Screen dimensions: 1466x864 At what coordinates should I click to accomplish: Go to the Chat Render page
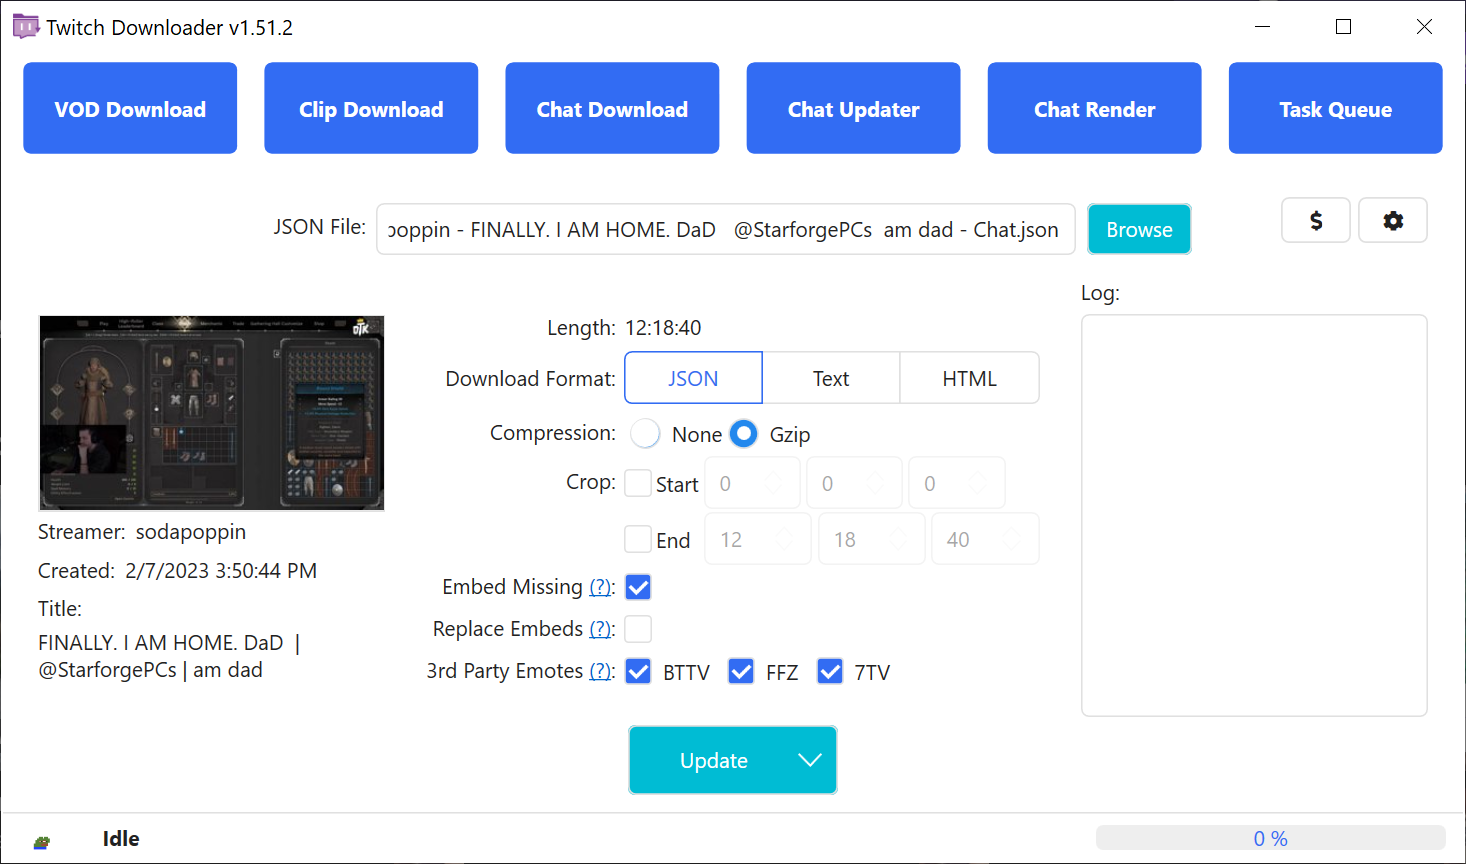point(1094,108)
